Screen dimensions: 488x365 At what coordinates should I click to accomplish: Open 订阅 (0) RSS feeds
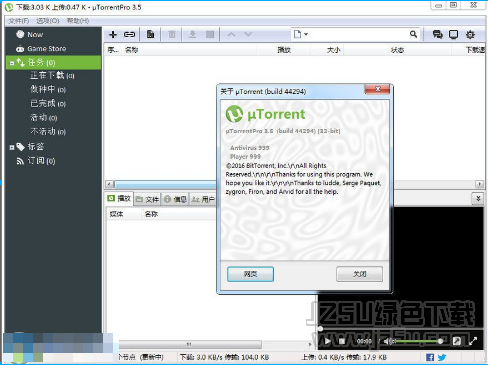(x=41, y=161)
